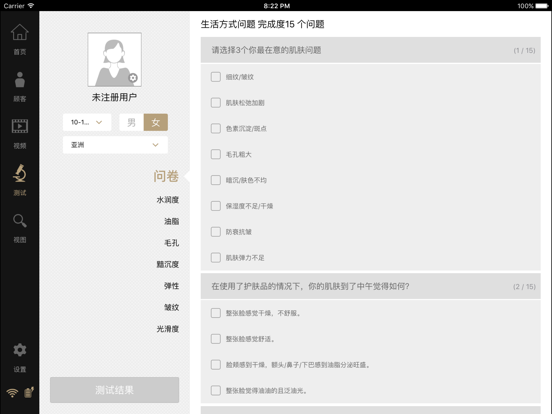Click the 测试结果 button

[114, 390]
